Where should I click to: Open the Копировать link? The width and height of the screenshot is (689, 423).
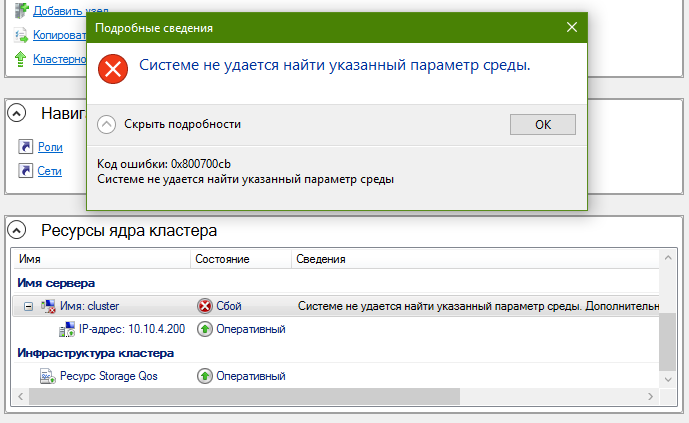pos(59,35)
